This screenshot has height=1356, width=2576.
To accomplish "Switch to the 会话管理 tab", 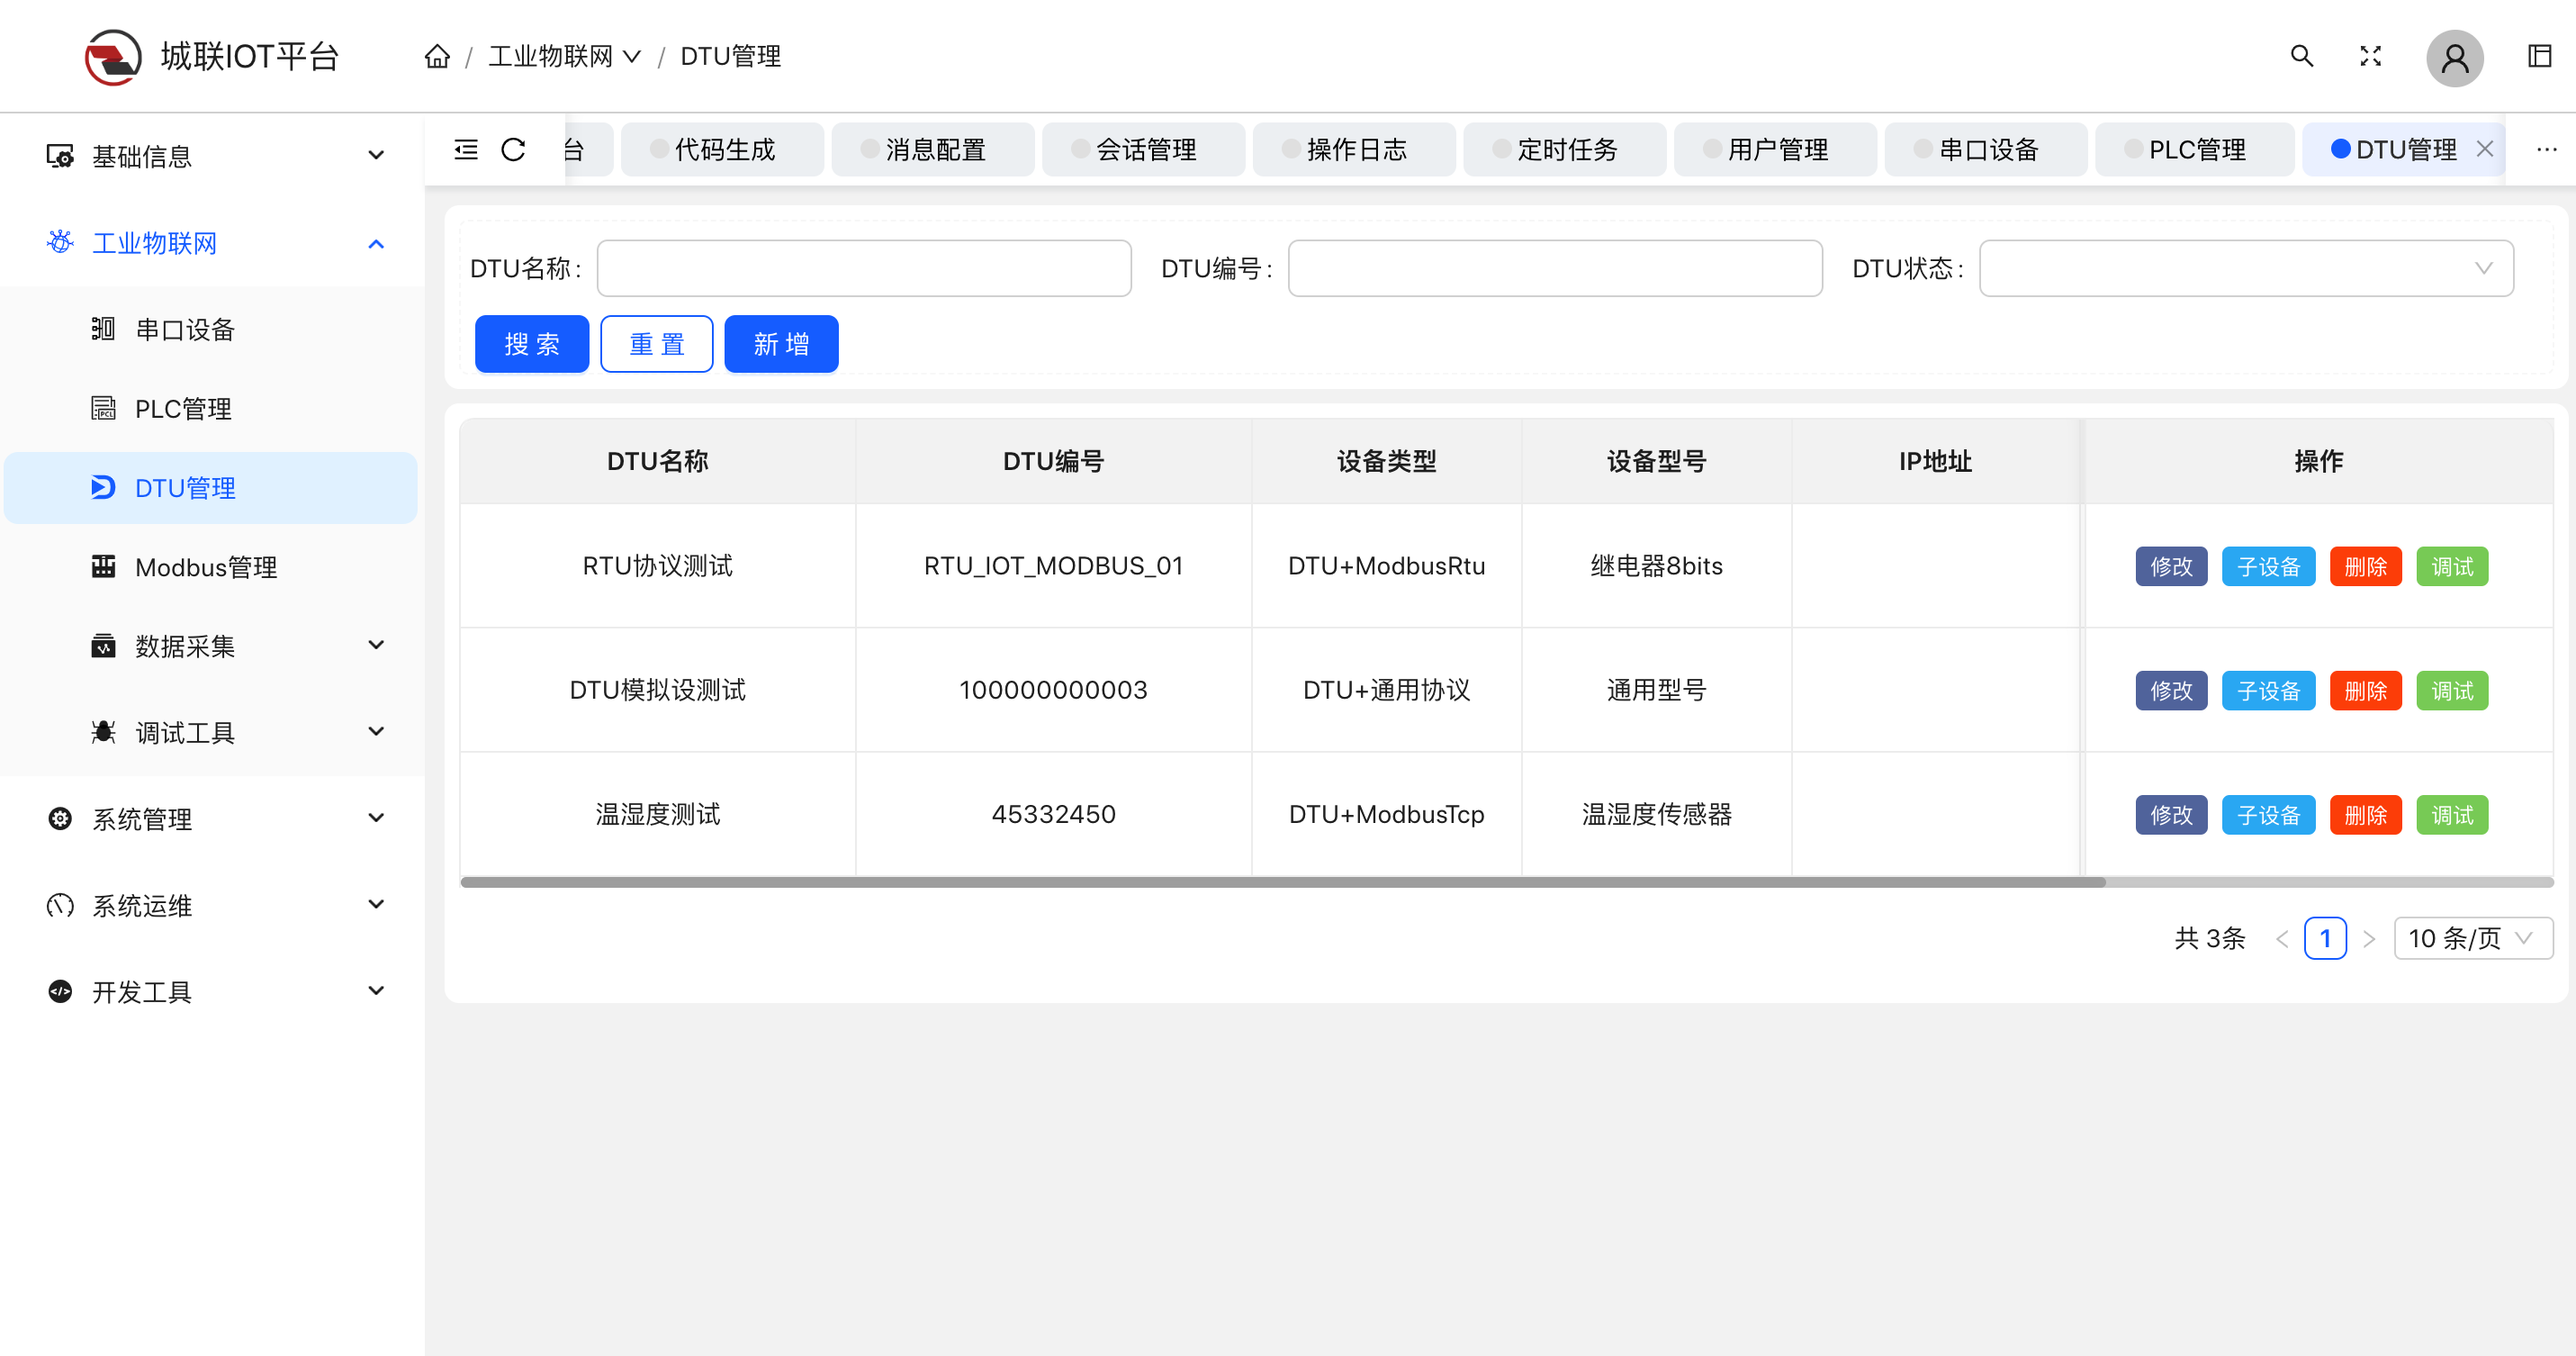I will click(x=1144, y=150).
